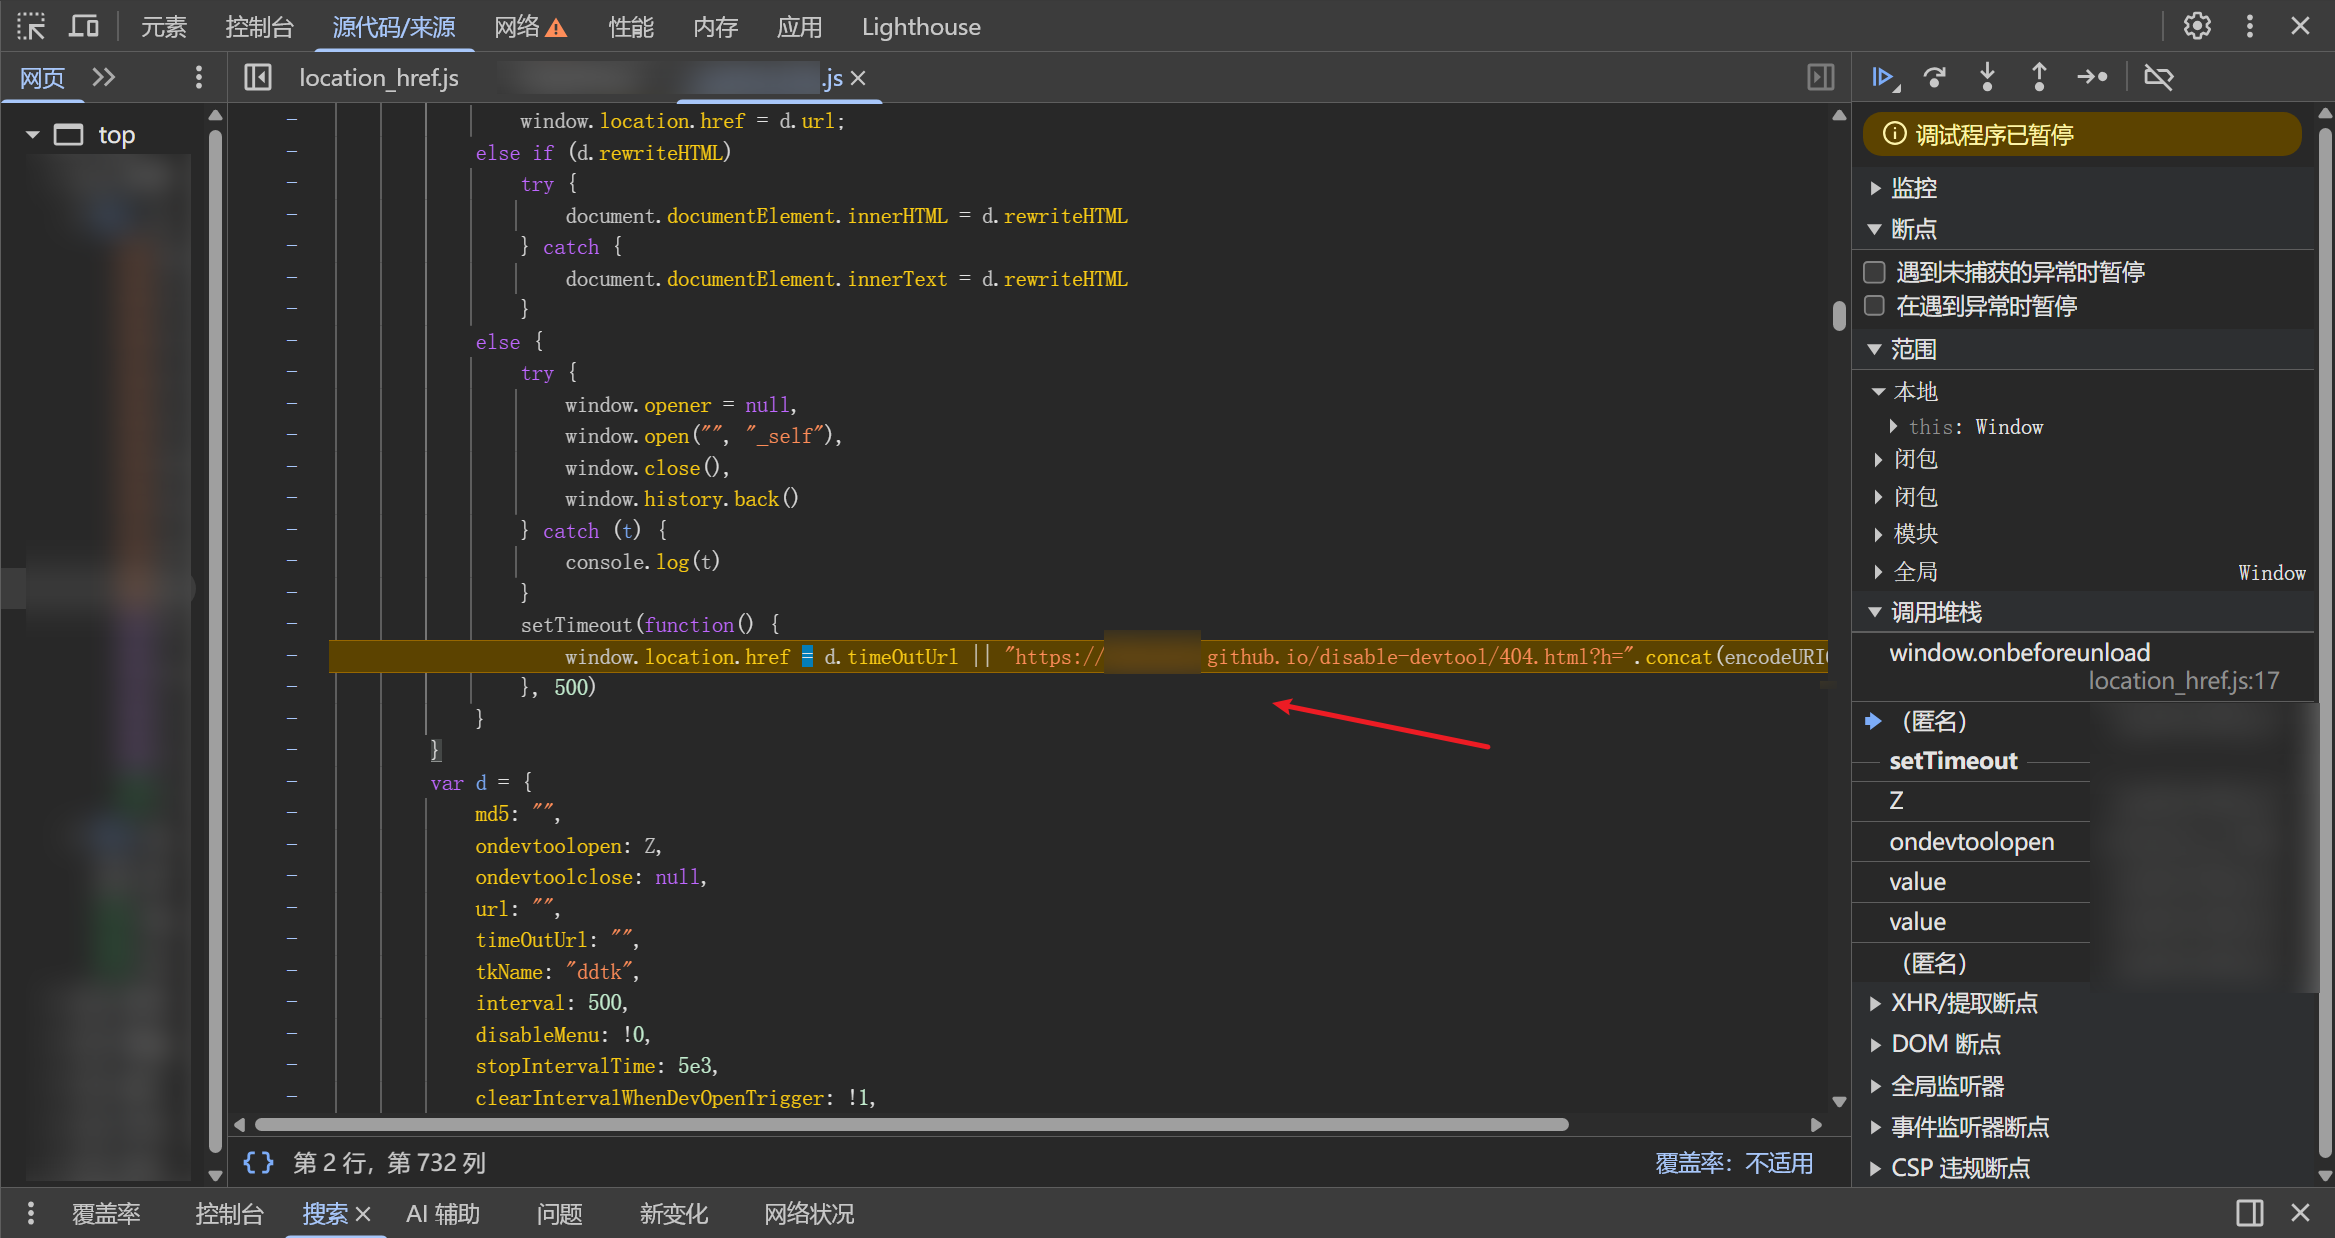Open the 覆盖率 drawer tab
This screenshot has height=1238, width=2335.
(106, 1214)
